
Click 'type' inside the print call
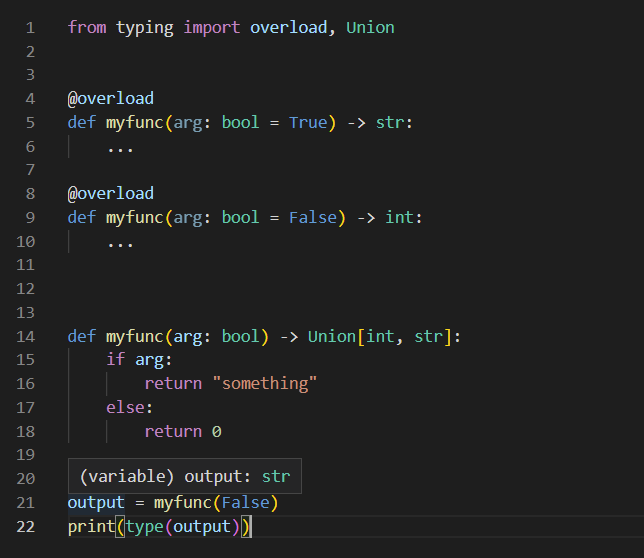click(145, 527)
